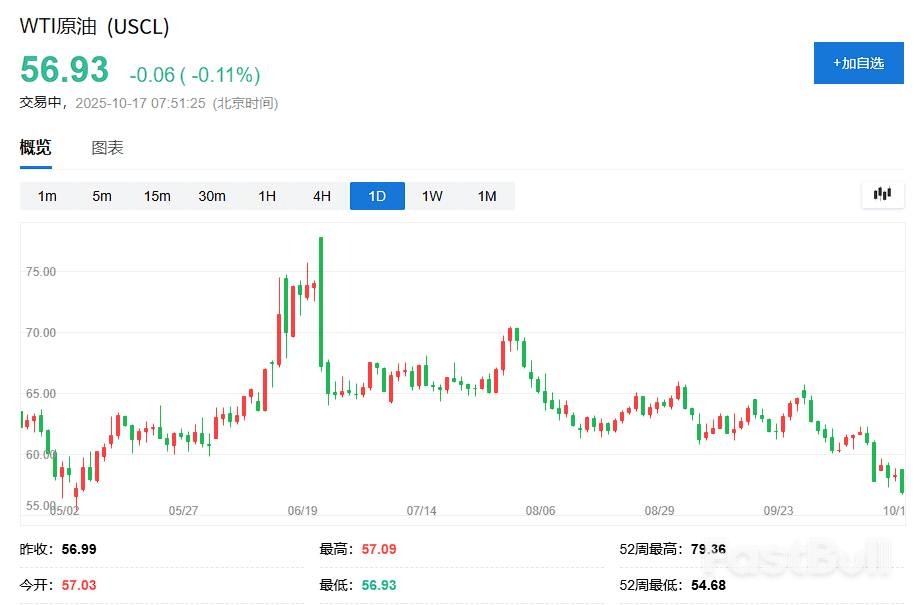Enable the 30m interval

212,196
